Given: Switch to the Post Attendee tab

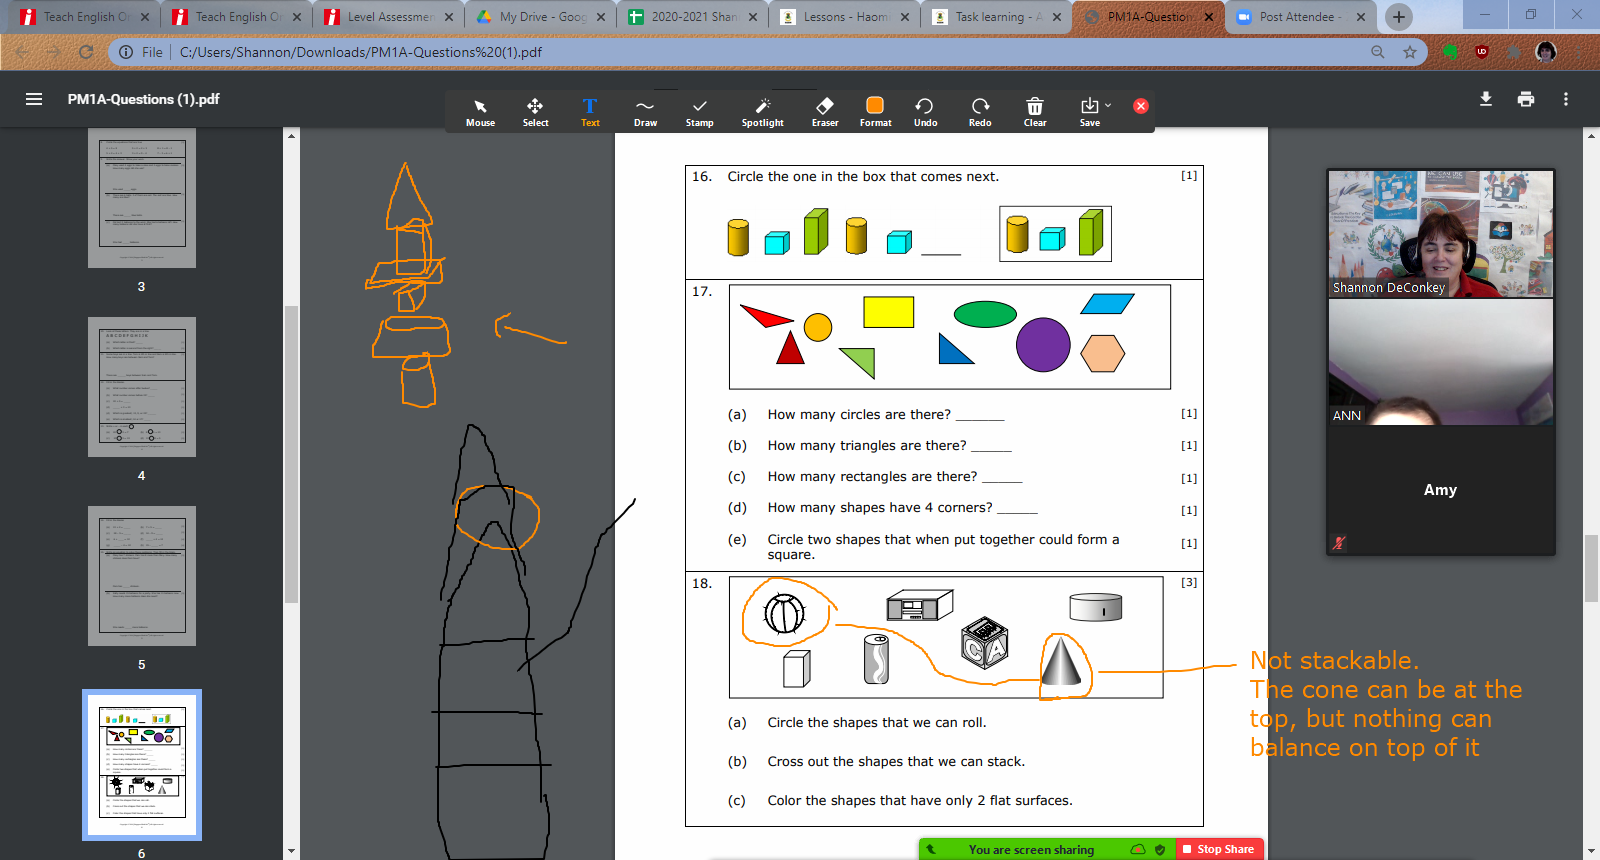Looking at the screenshot, I should pos(1300,17).
